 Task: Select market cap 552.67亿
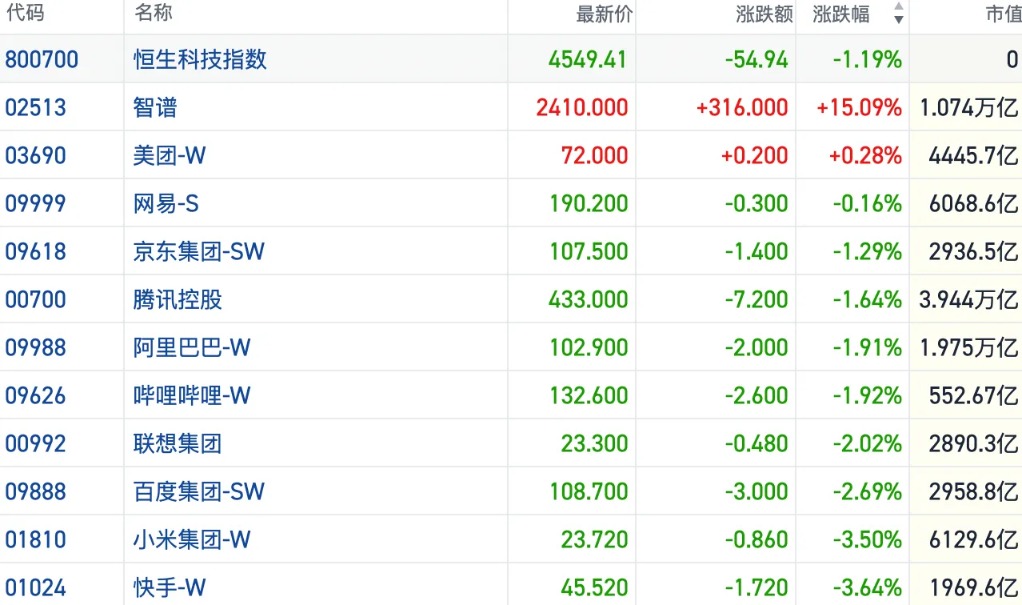click(x=973, y=396)
